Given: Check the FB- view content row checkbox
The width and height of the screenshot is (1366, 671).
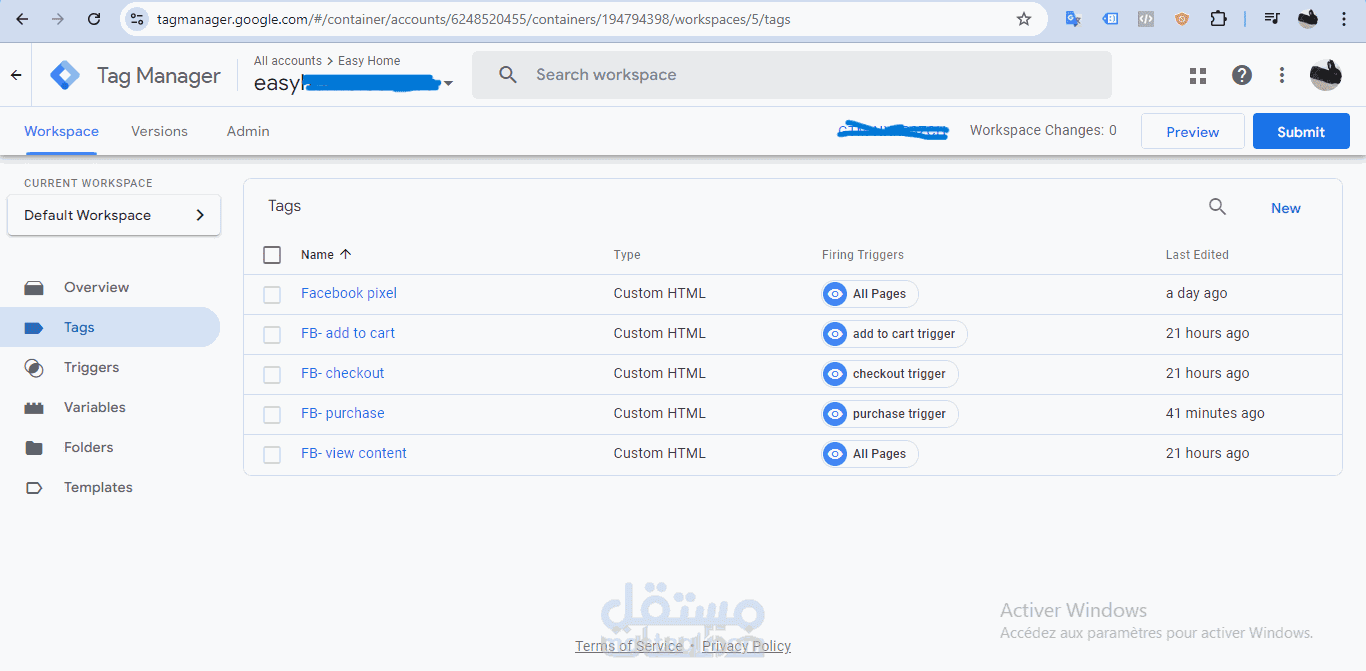Looking at the screenshot, I should click(272, 455).
